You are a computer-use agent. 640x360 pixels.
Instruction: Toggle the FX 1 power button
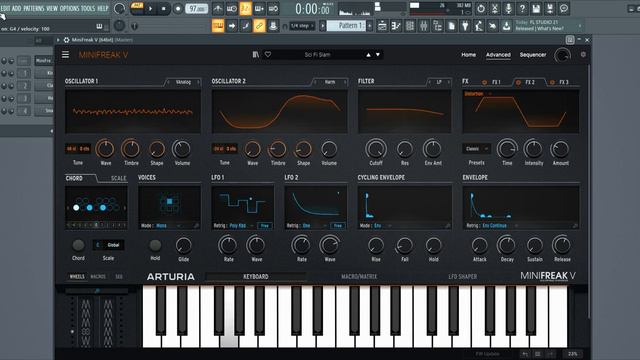click(484, 82)
